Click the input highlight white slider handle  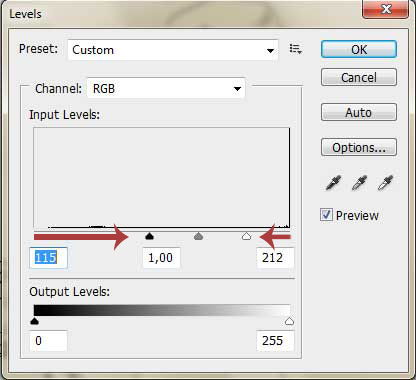tap(246, 236)
